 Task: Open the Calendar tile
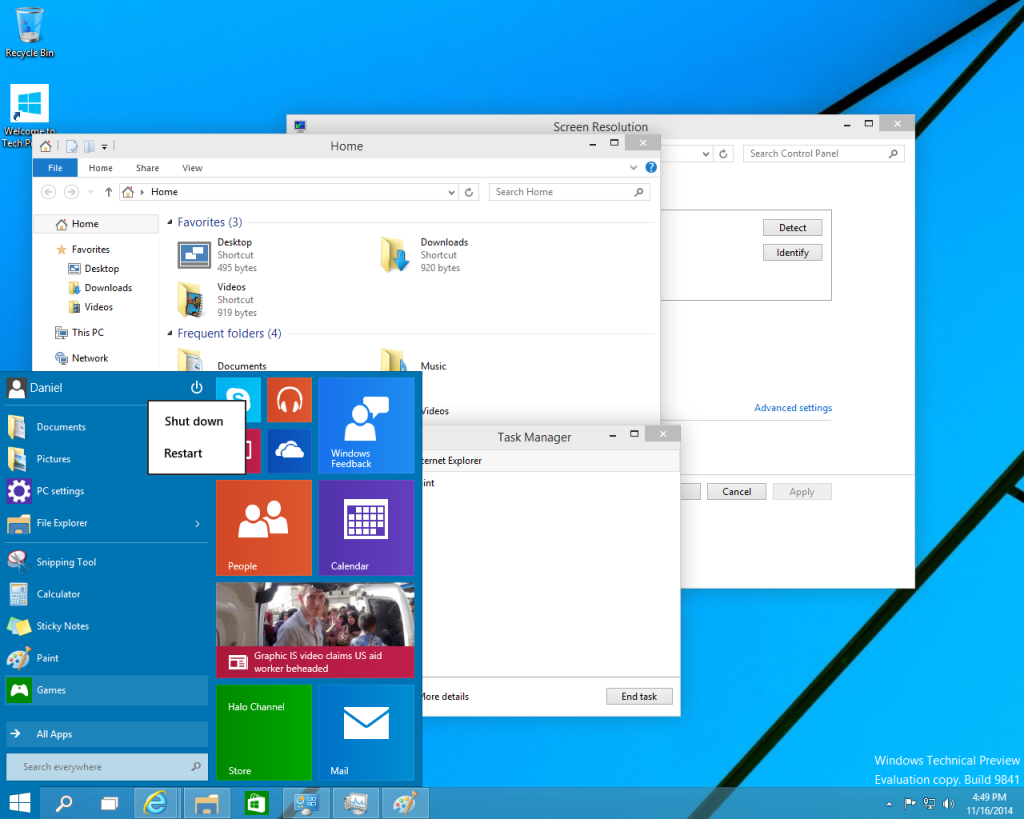point(364,528)
